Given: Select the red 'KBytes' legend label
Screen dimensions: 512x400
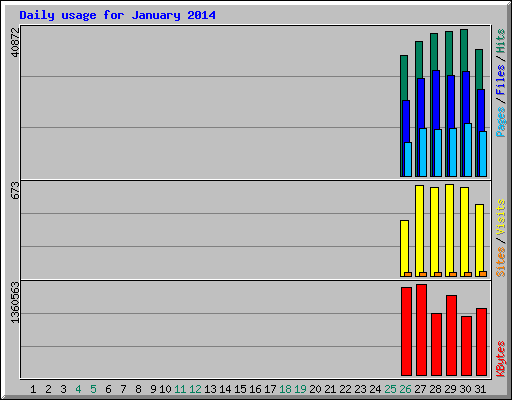Looking at the screenshot, I should pos(501,359).
